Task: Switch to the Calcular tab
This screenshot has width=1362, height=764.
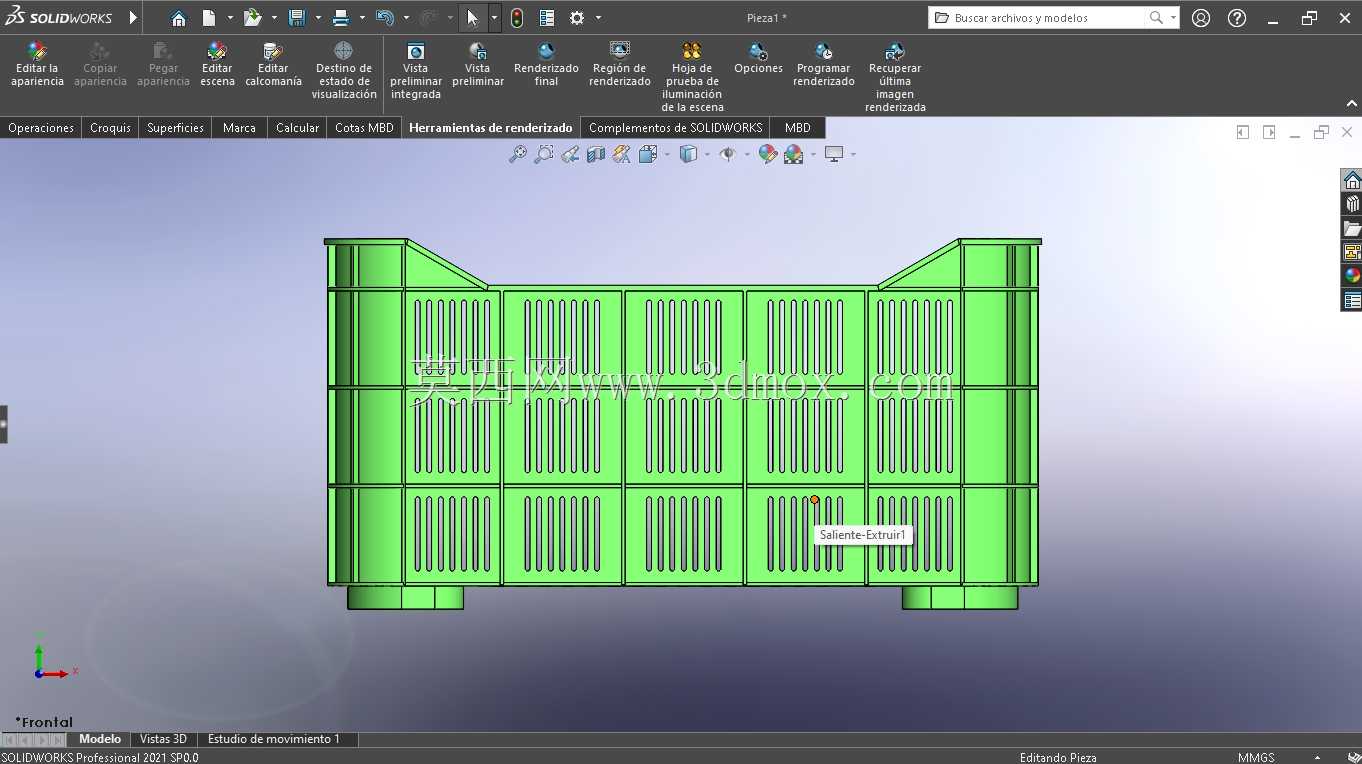Action: [x=297, y=128]
